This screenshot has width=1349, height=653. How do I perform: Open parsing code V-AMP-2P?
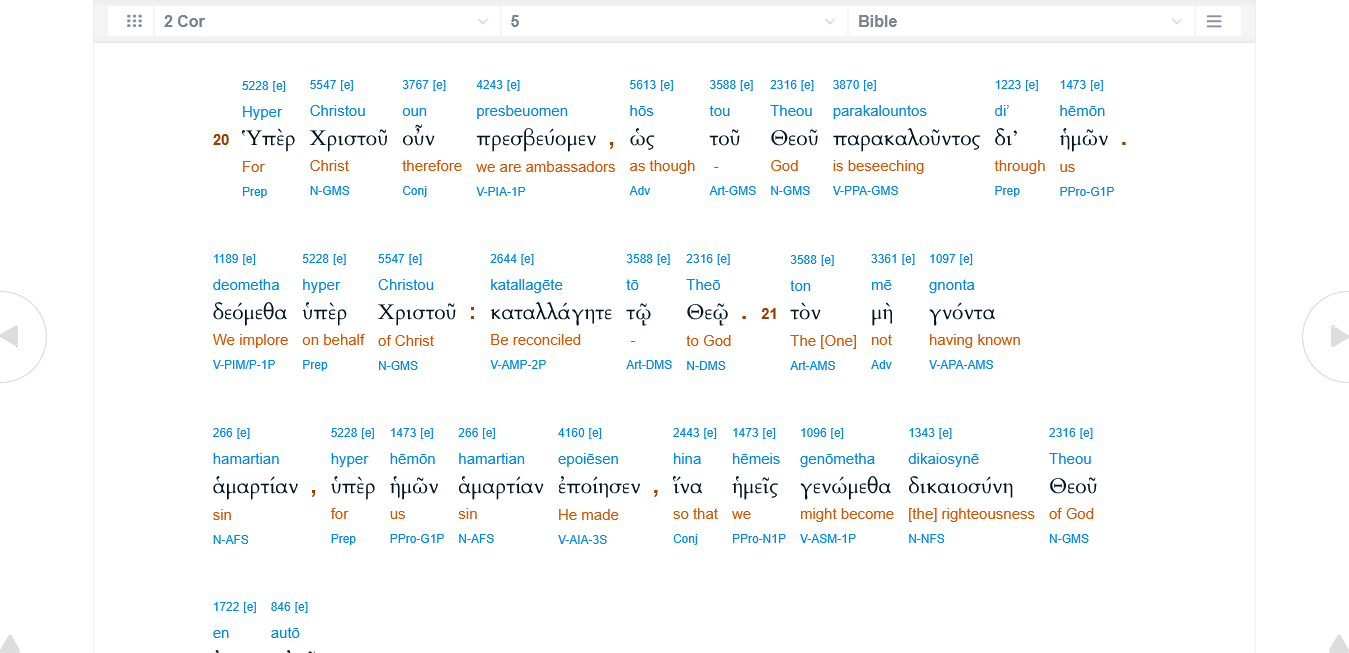517,365
